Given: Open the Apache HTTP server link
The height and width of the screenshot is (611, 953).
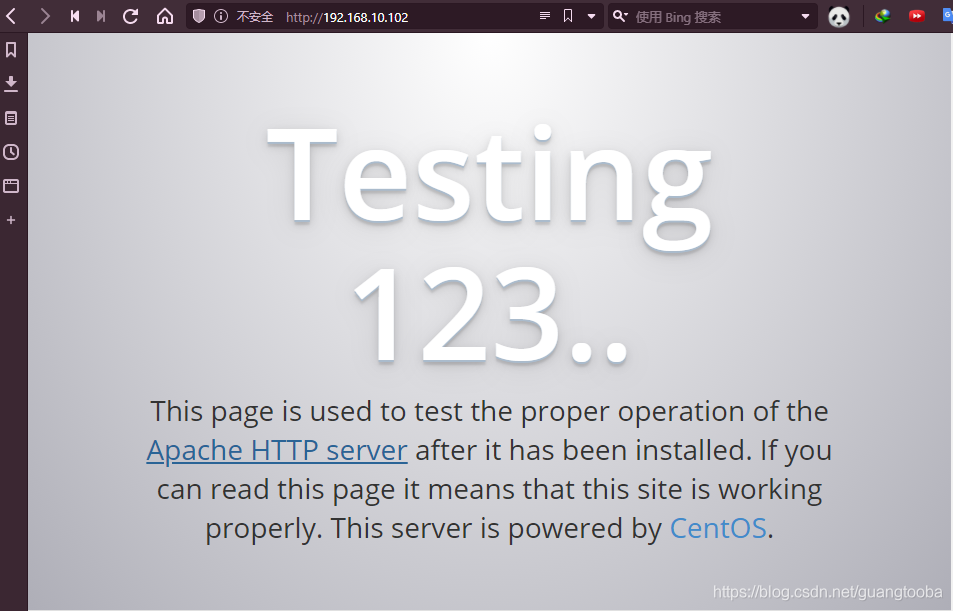Looking at the screenshot, I should tap(277, 450).
